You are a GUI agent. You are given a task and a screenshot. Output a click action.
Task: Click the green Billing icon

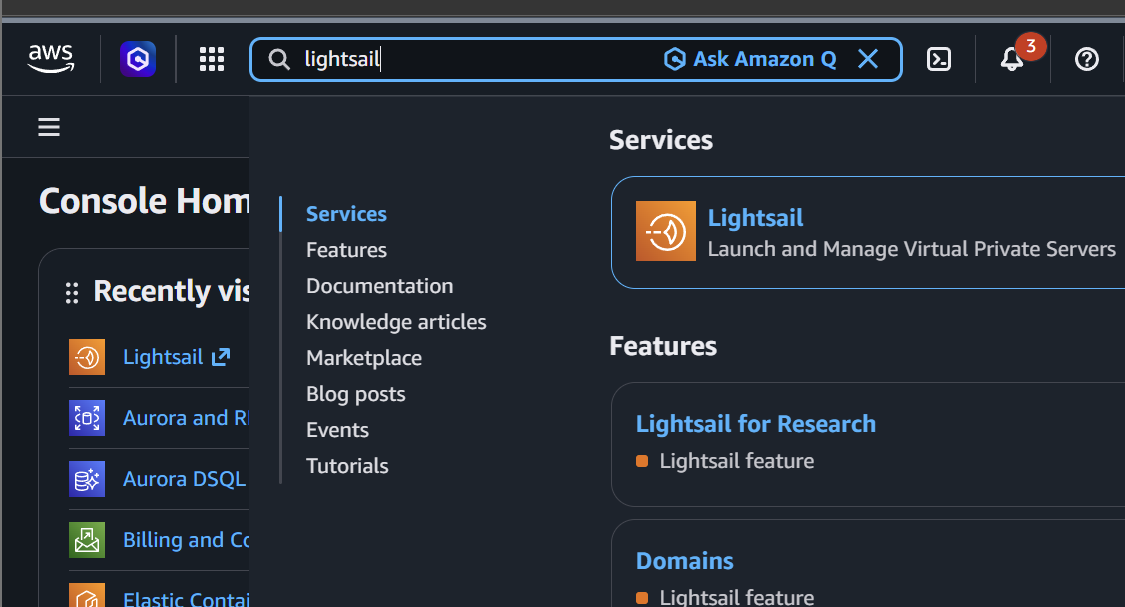click(x=87, y=540)
